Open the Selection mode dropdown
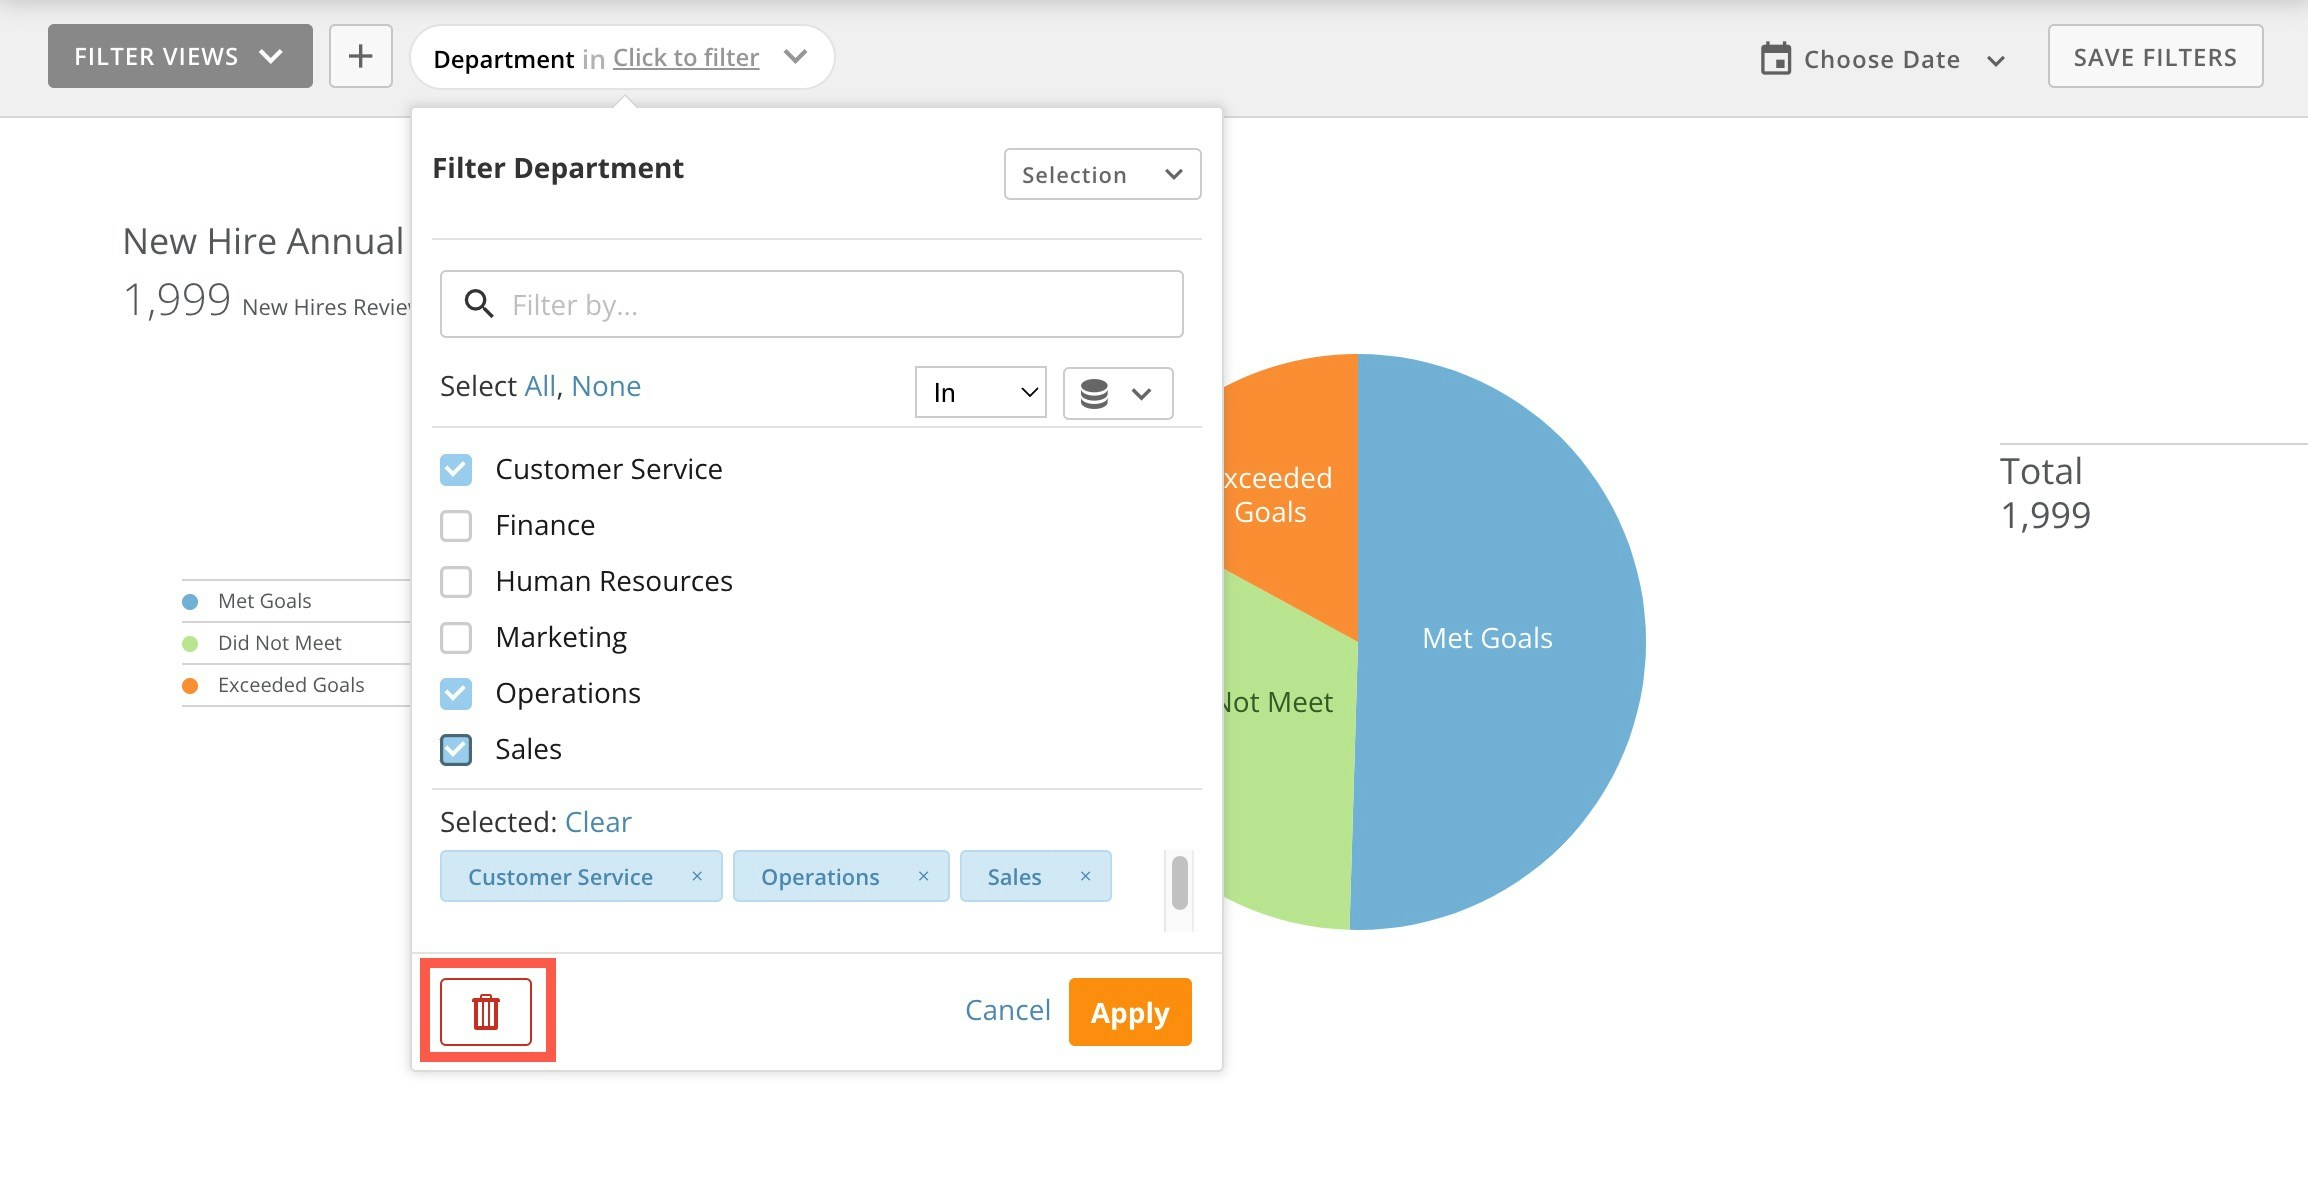This screenshot has width=2308, height=1186. (x=1102, y=175)
